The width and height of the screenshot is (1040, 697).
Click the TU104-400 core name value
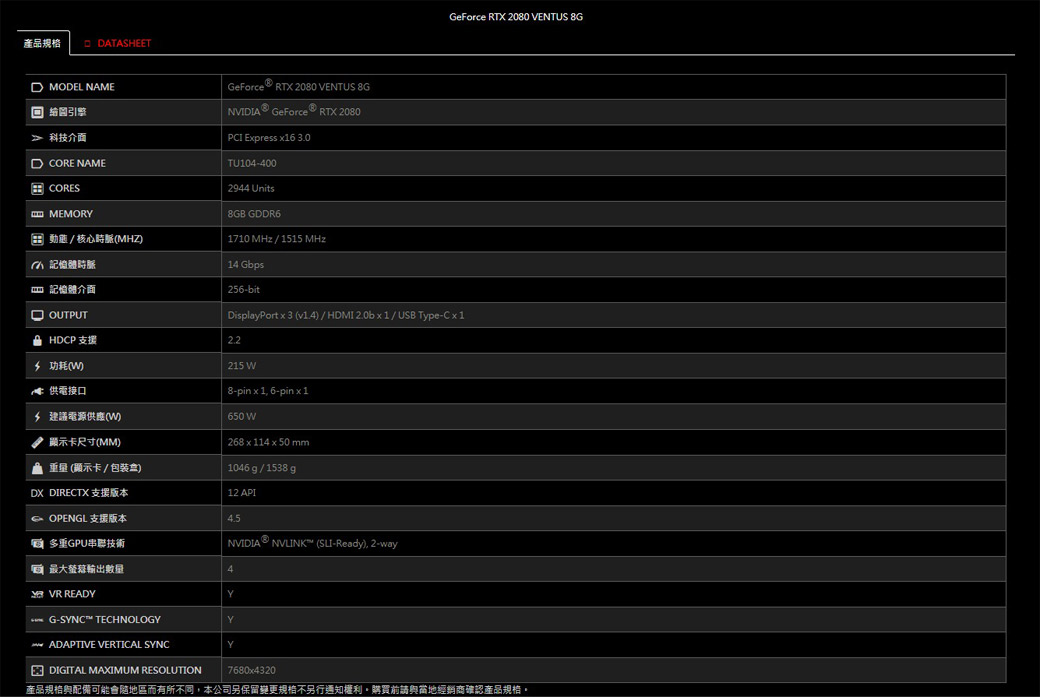click(x=252, y=163)
